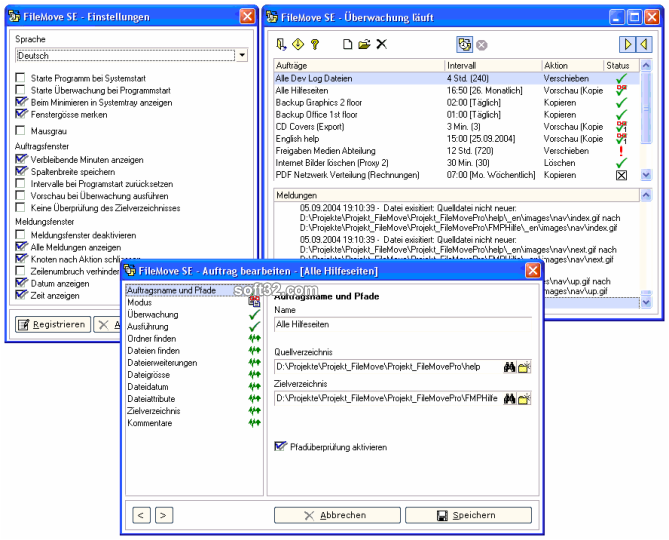Click green checkmark next to Ausführung
This screenshot has width=669, height=540.
click(254, 327)
